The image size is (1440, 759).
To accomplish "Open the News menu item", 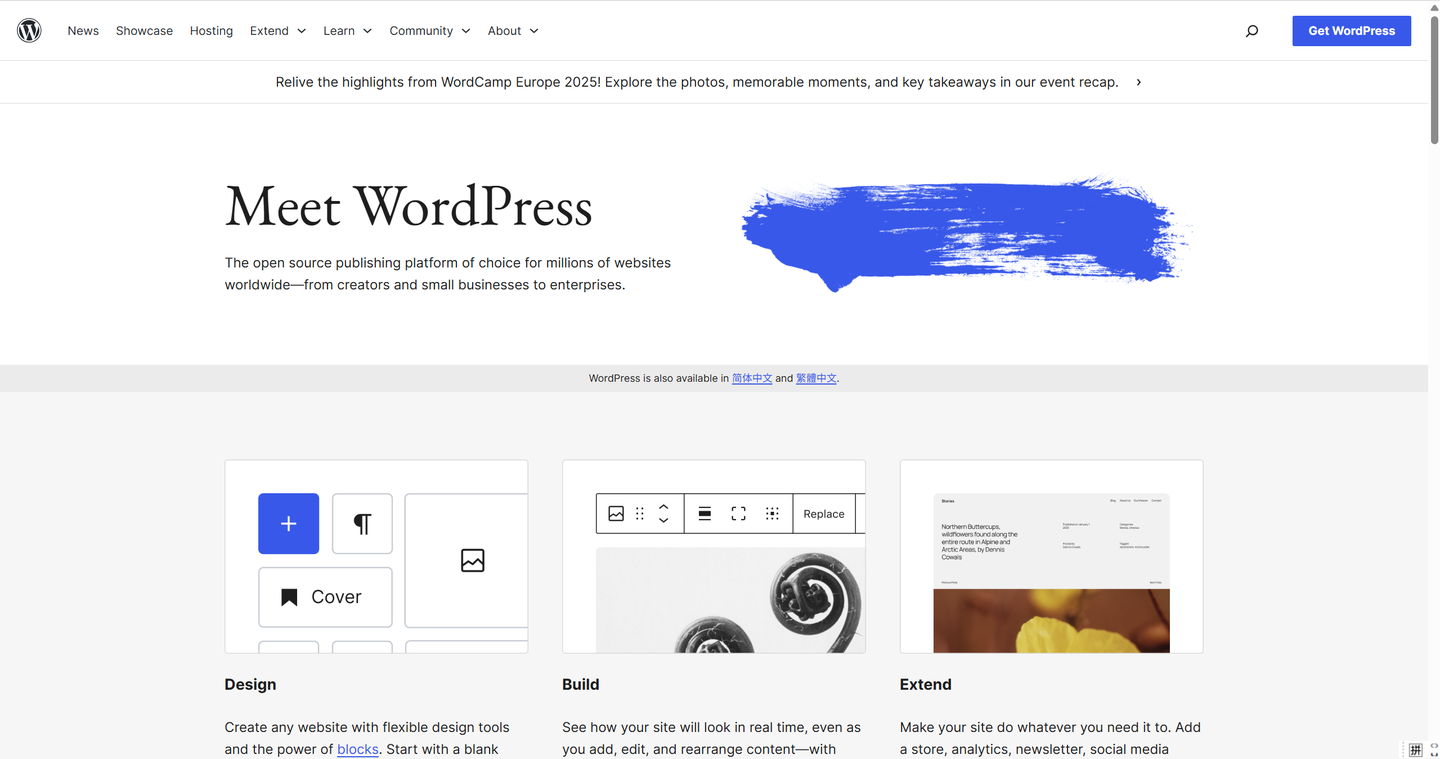I will (x=83, y=31).
